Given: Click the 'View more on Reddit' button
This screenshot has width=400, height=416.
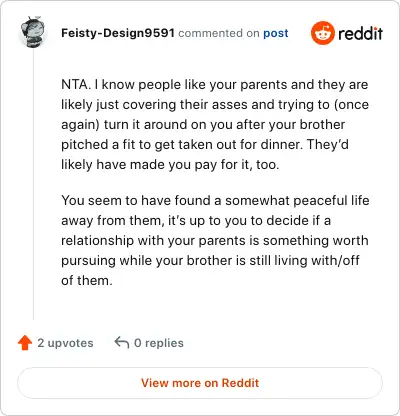Looking at the screenshot, I should pos(200,383).
